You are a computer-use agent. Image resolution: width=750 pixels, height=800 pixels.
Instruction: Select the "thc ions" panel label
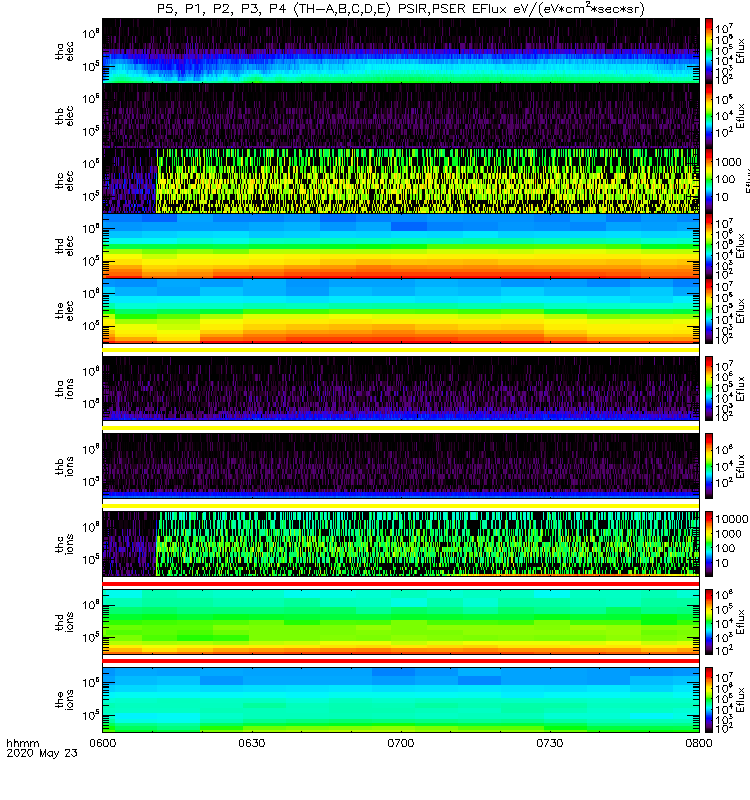64,544
